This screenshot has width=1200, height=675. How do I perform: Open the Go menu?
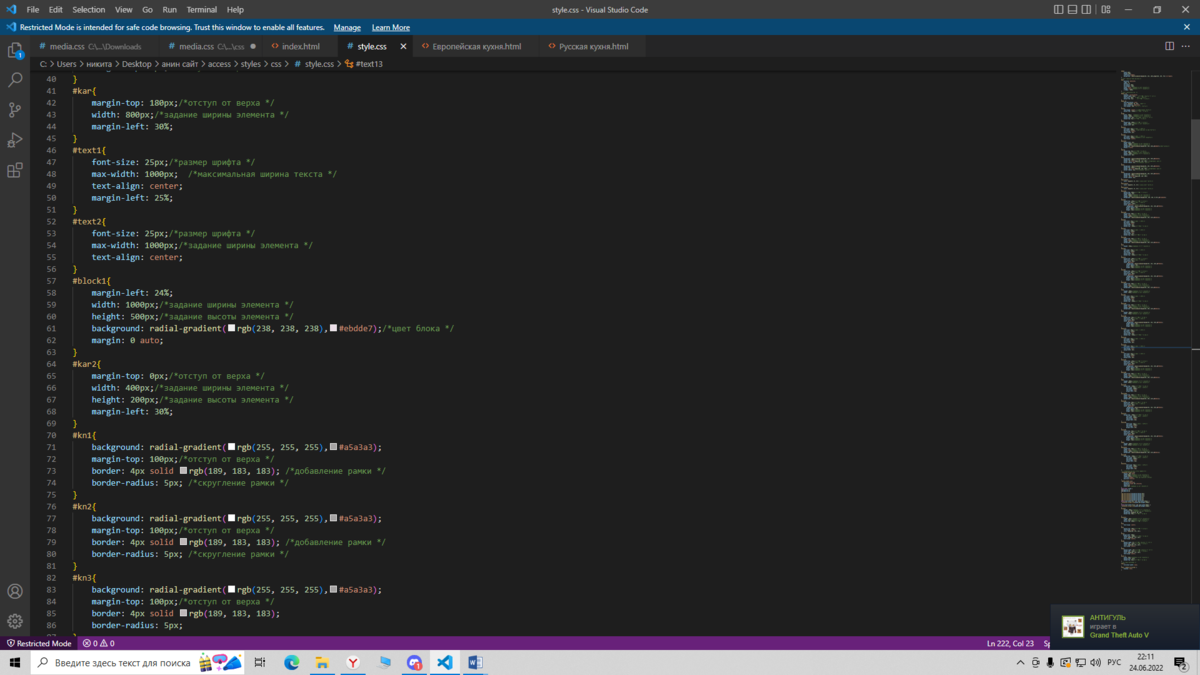click(x=147, y=10)
